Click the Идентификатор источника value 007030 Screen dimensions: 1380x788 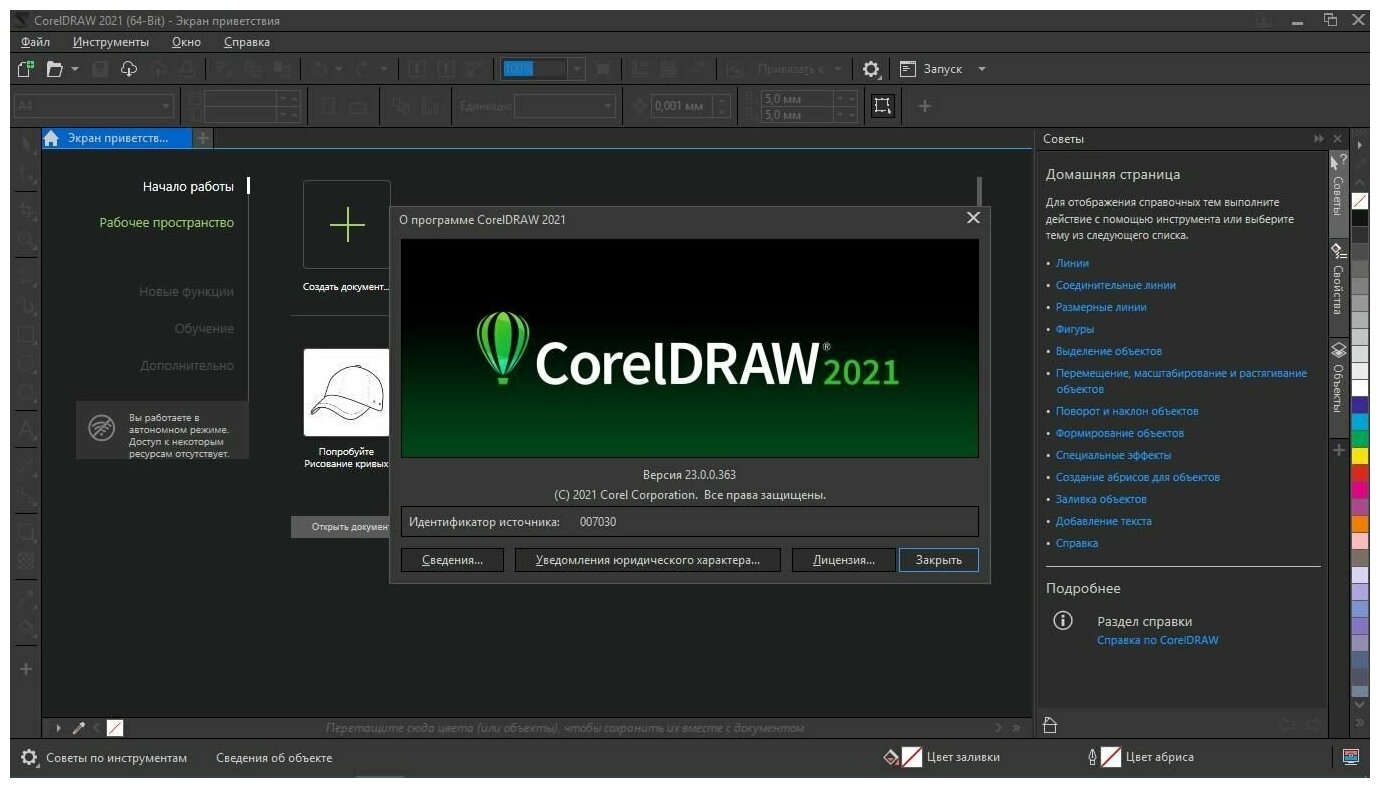(x=598, y=522)
